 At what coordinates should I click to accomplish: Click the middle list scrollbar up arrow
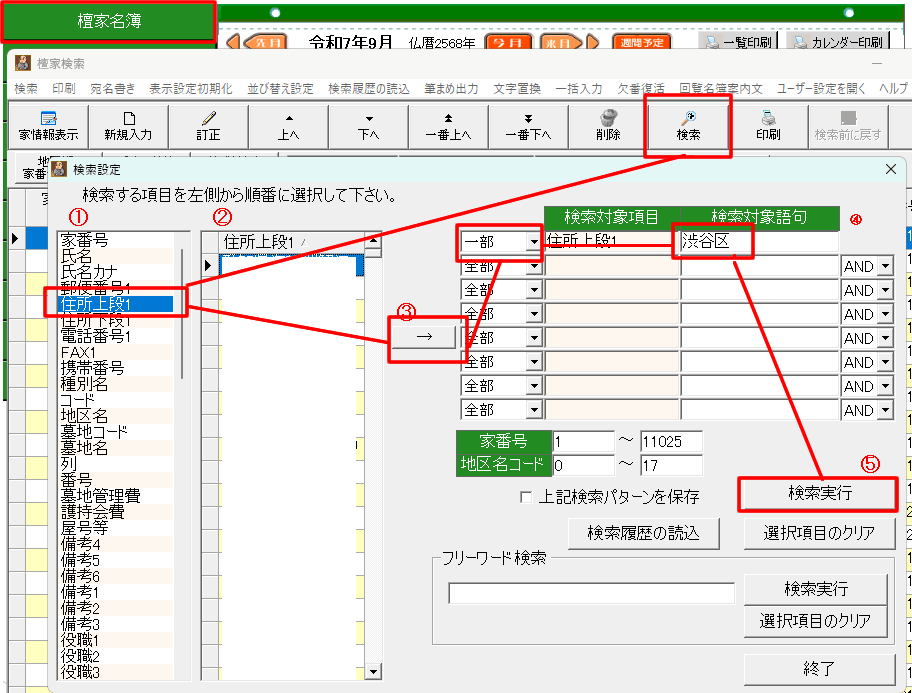373,240
